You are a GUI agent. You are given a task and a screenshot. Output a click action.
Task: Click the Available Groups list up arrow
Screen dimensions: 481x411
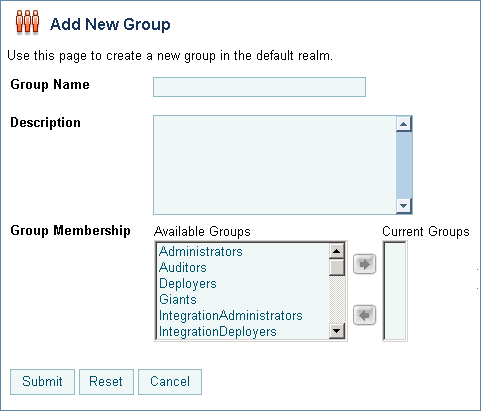[x=336, y=251]
